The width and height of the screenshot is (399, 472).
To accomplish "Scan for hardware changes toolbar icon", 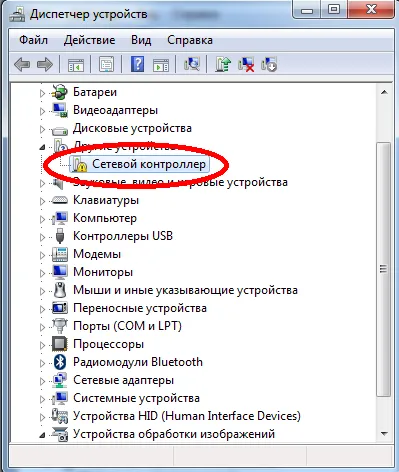I will click(192, 64).
